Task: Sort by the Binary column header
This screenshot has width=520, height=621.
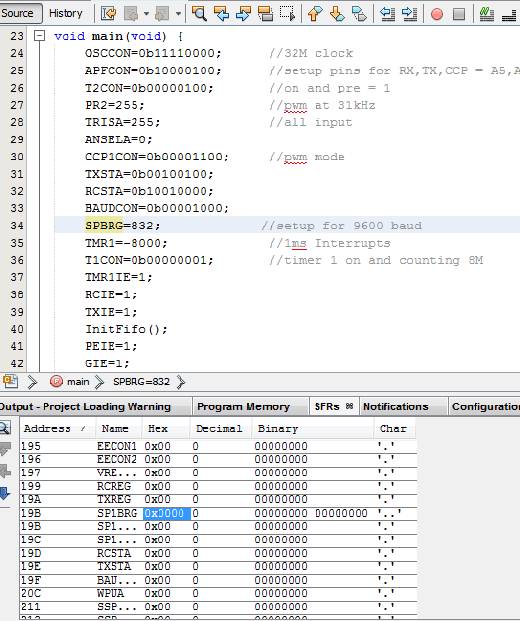Action: tap(313, 429)
